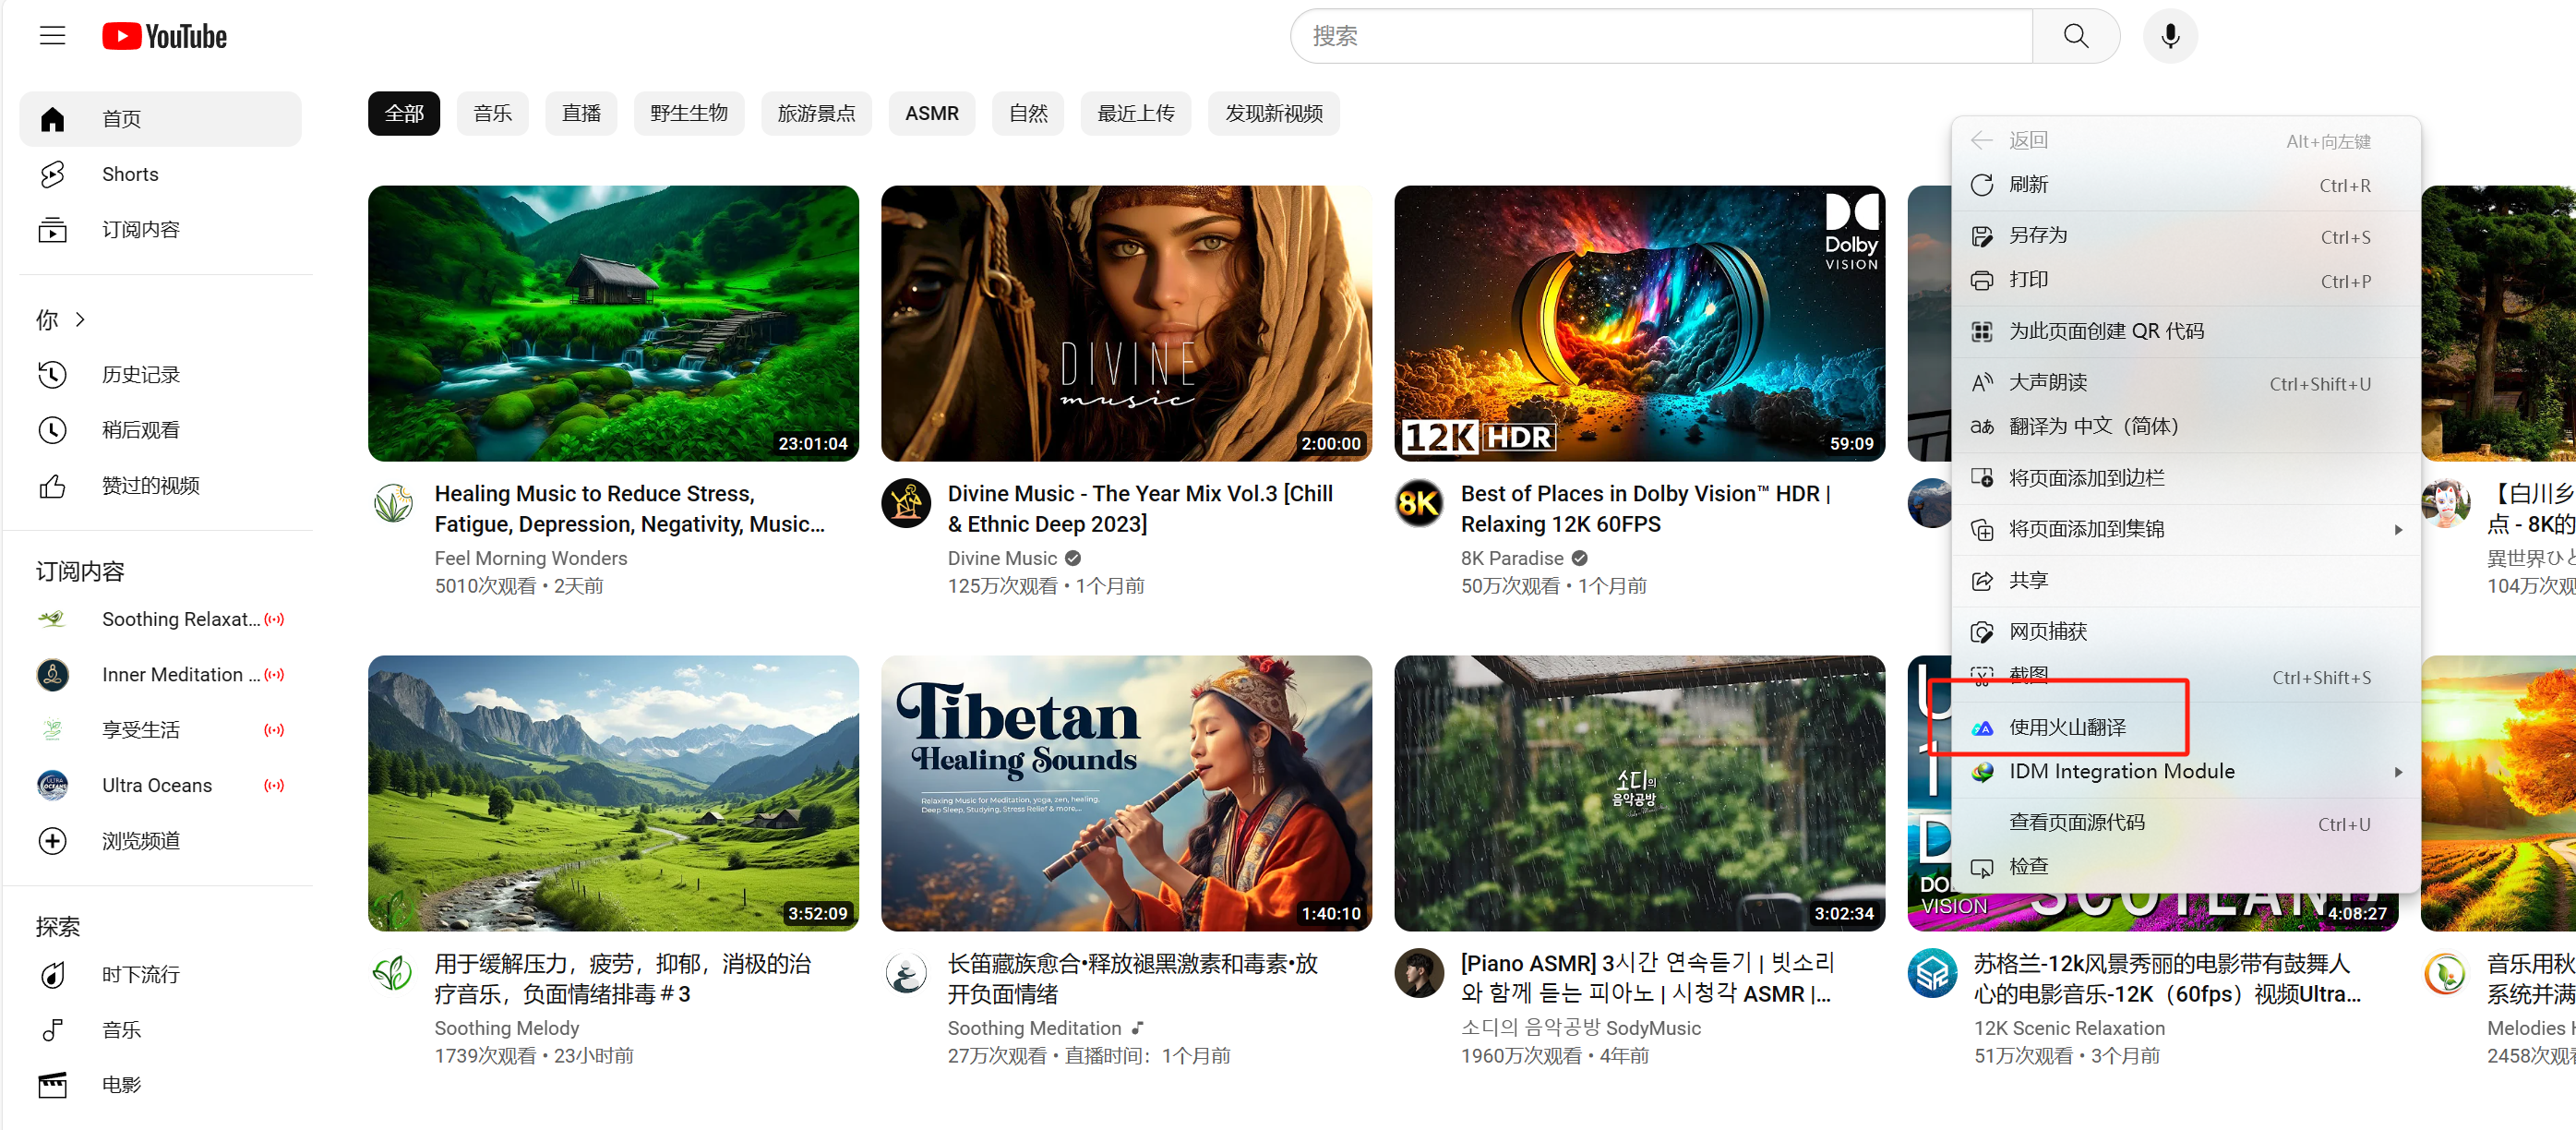Open SodyMusic channel avatar
This screenshot has width=2576, height=1130.
[1419, 973]
